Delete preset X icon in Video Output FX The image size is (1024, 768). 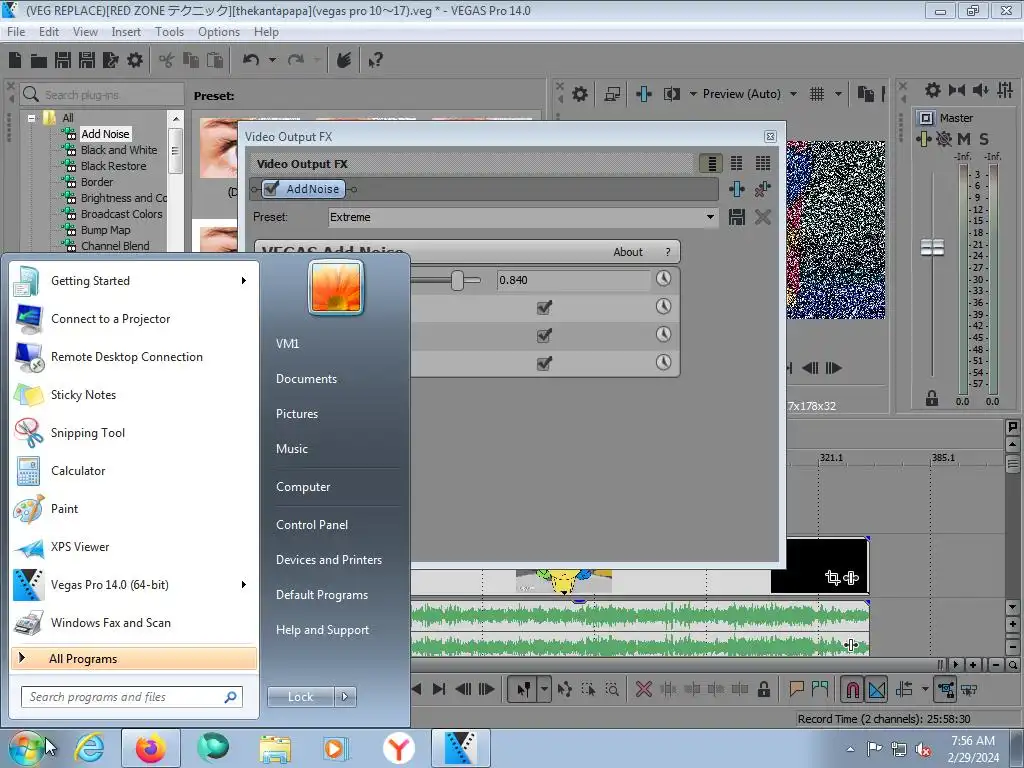[763, 217]
